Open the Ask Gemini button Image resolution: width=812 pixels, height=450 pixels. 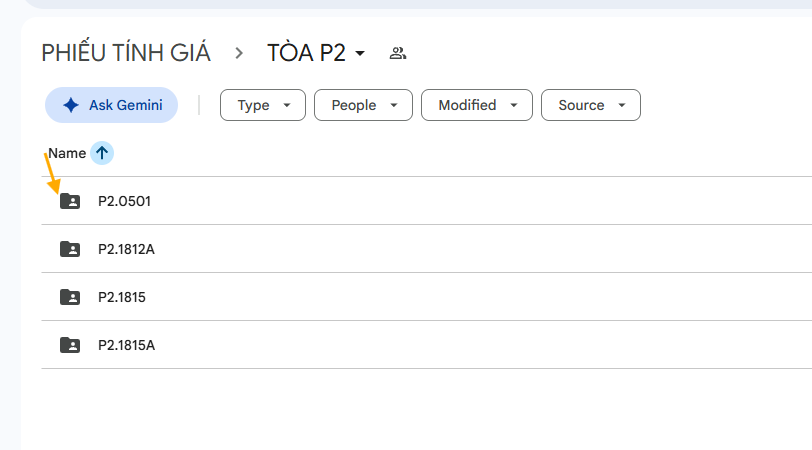pyautogui.click(x=111, y=105)
